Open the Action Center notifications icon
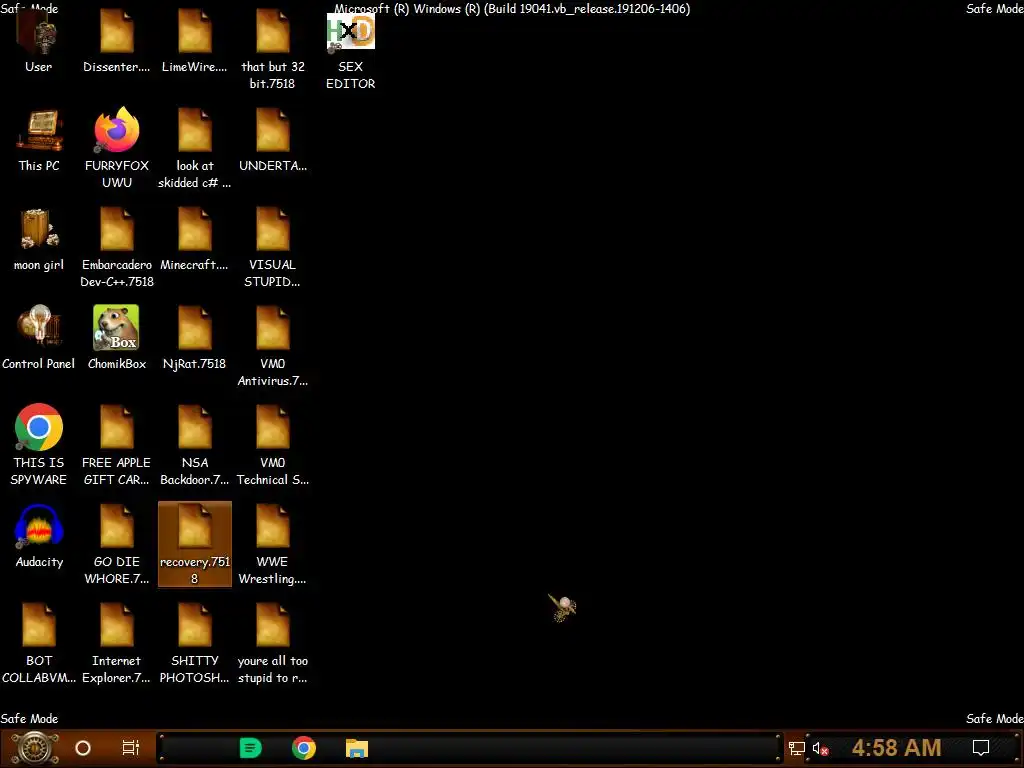 click(x=981, y=748)
